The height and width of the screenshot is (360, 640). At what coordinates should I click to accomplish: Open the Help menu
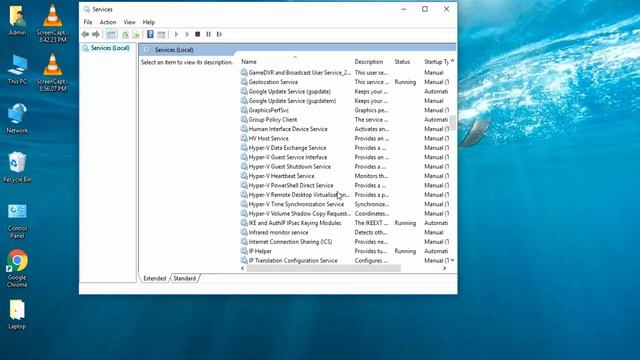coord(149,22)
